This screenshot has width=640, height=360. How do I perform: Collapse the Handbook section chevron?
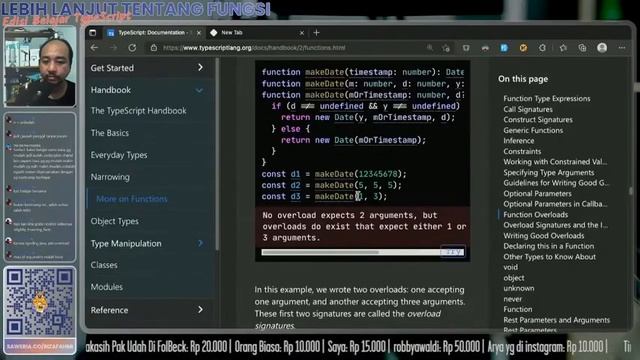[x=199, y=90]
